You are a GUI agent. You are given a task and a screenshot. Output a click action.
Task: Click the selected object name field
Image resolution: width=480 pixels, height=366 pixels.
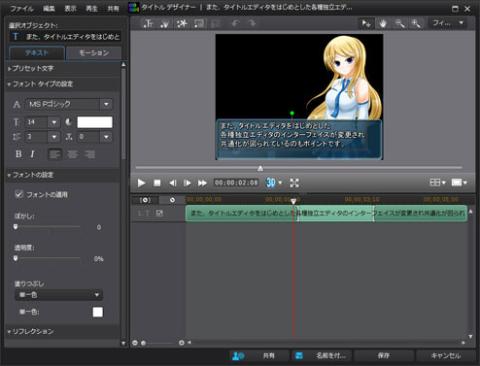coord(65,37)
